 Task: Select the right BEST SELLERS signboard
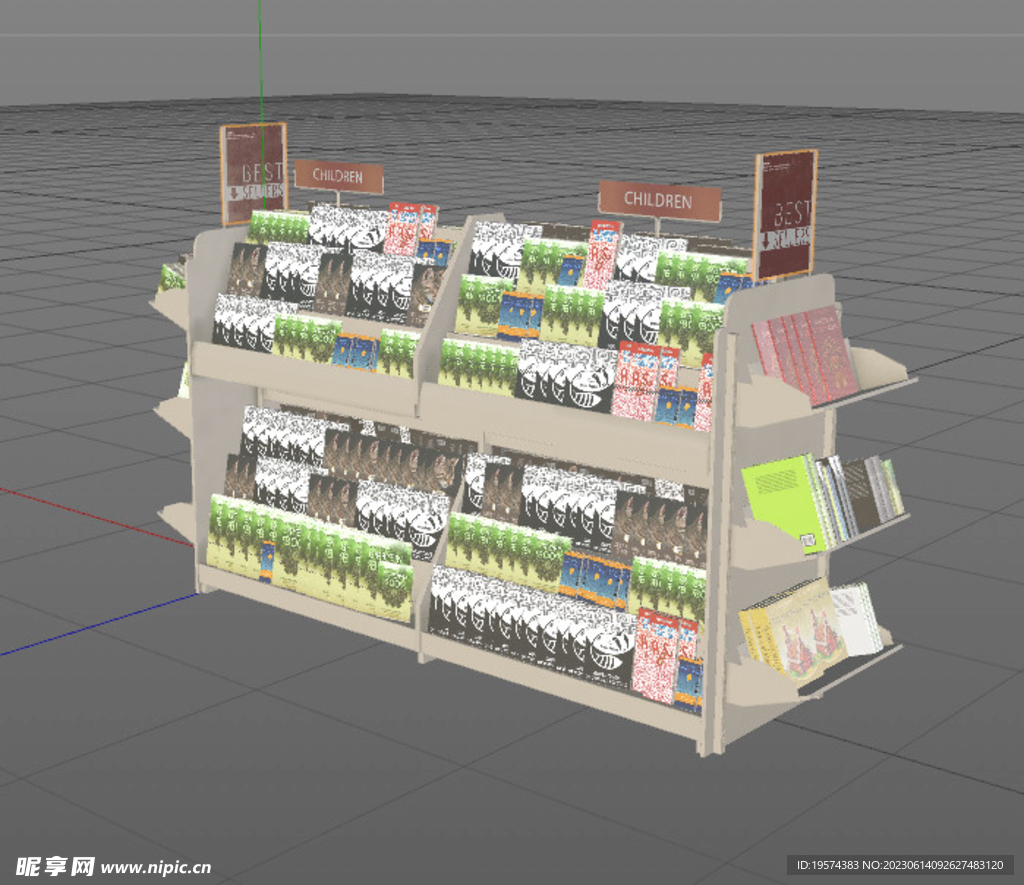785,215
